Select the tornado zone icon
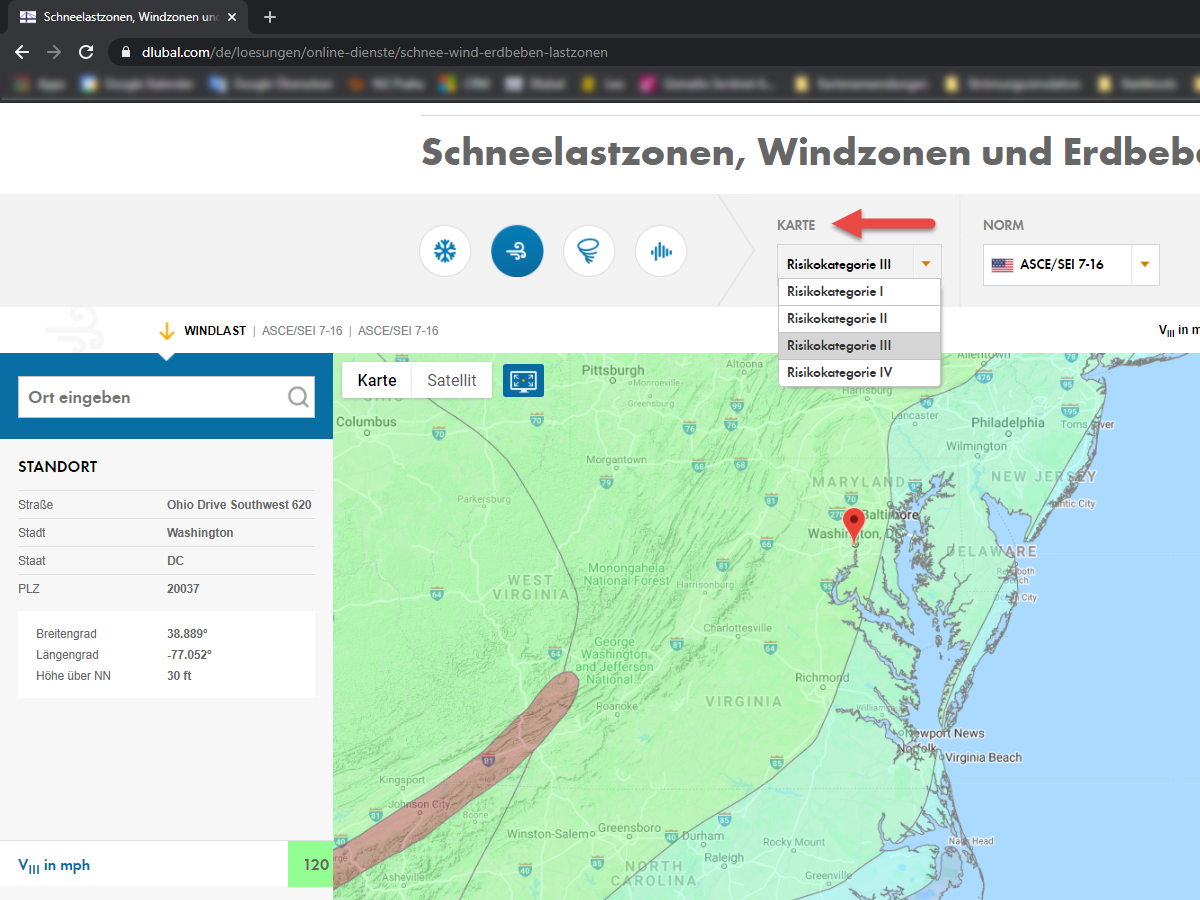 coord(589,251)
